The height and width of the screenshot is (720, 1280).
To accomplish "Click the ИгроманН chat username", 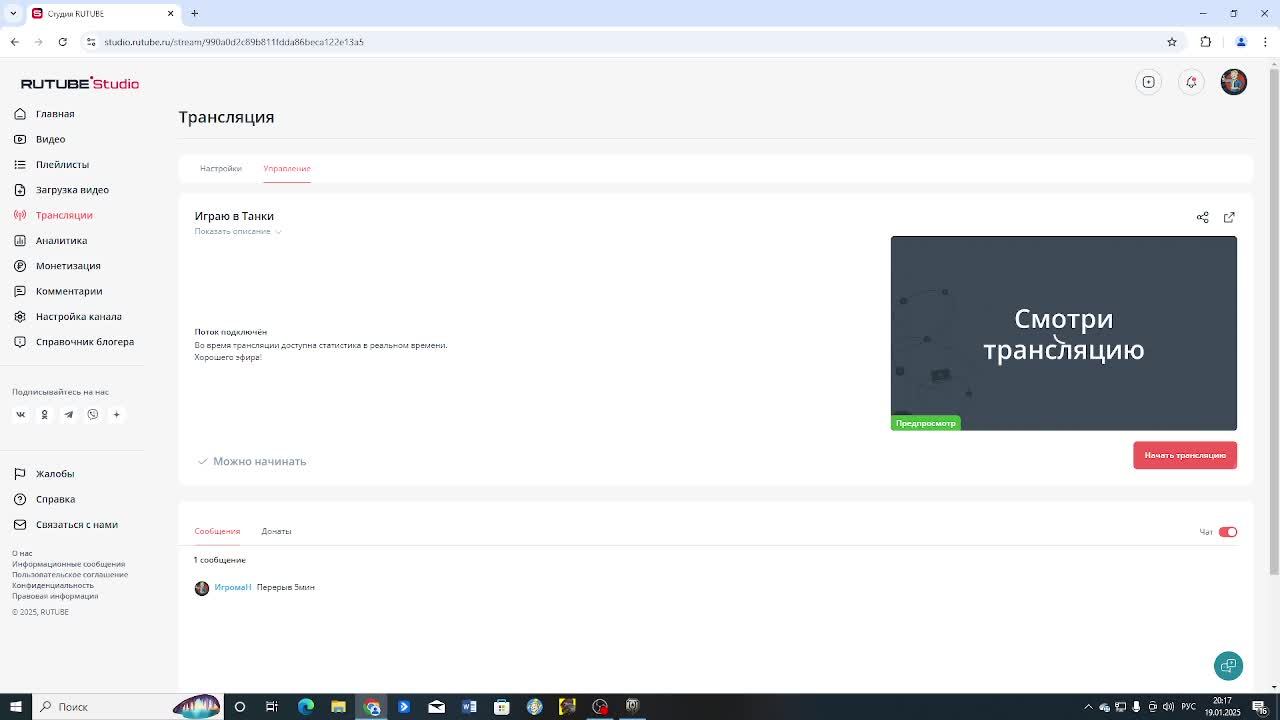I will (x=233, y=587).
